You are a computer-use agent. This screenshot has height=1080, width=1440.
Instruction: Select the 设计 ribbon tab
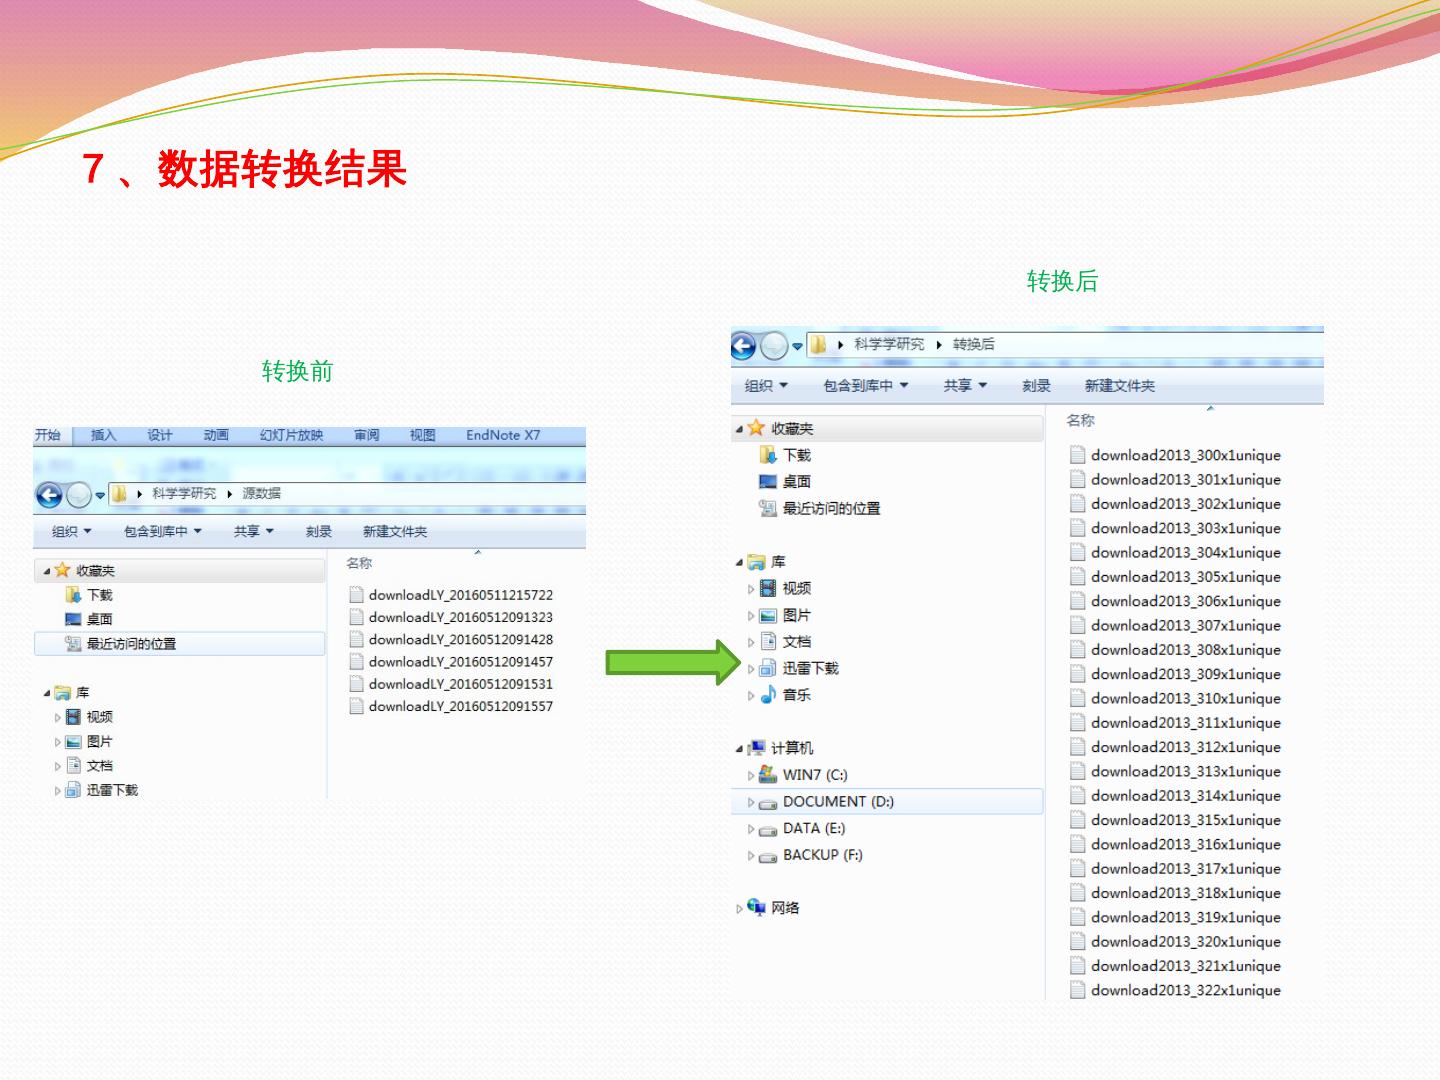click(160, 435)
